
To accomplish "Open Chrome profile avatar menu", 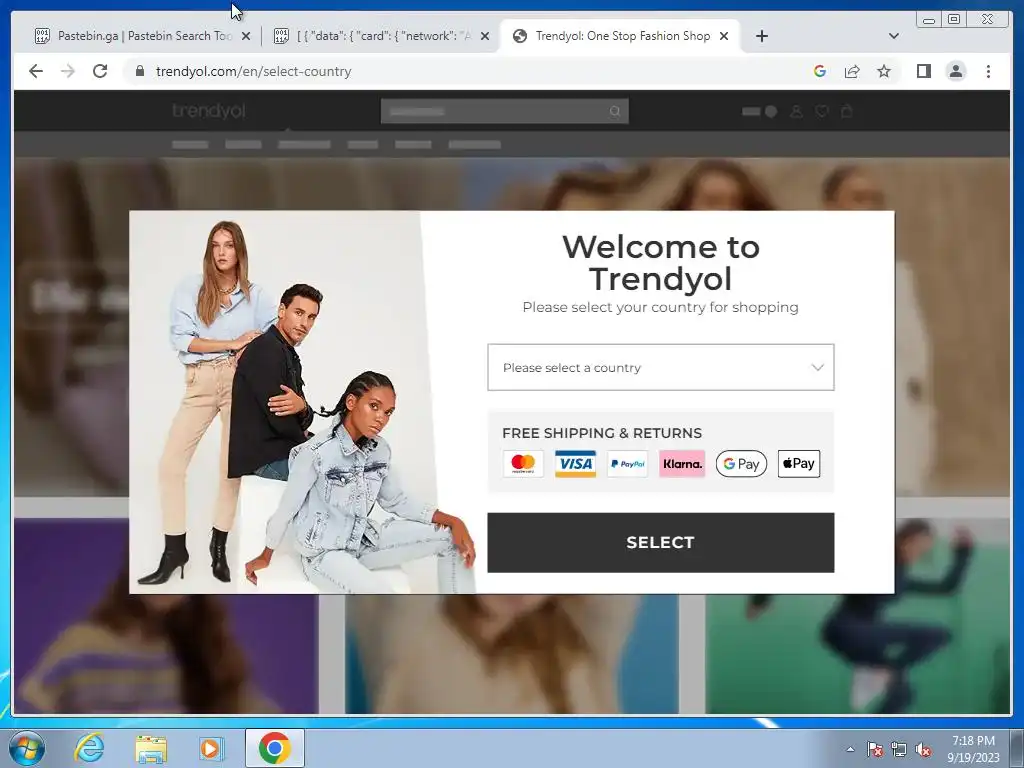I will click(956, 71).
